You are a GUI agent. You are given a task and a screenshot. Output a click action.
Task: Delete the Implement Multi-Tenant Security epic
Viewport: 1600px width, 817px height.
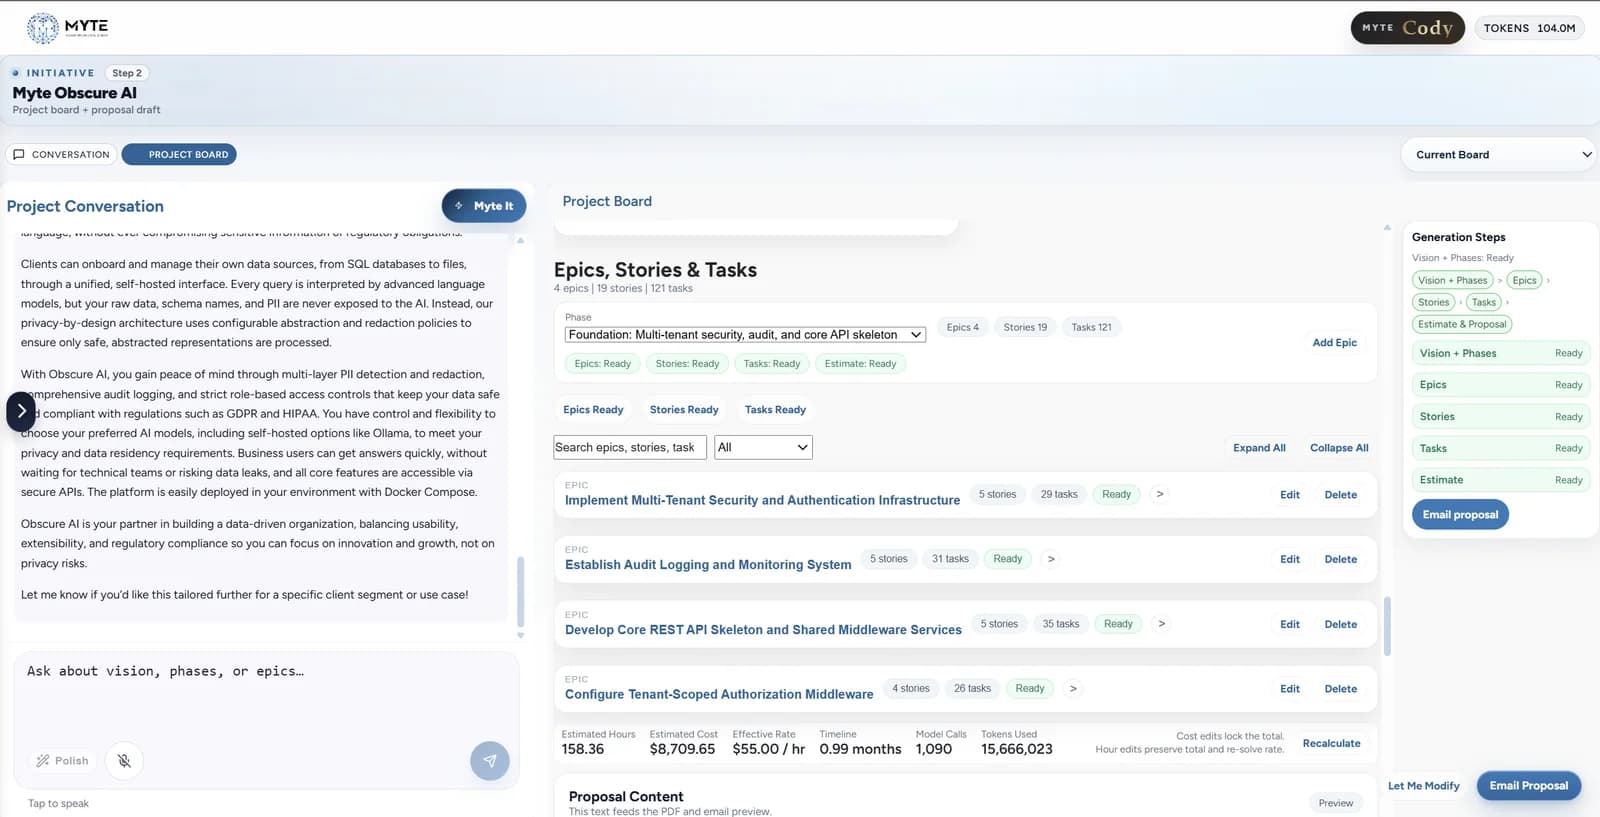tap(1341, 495)
